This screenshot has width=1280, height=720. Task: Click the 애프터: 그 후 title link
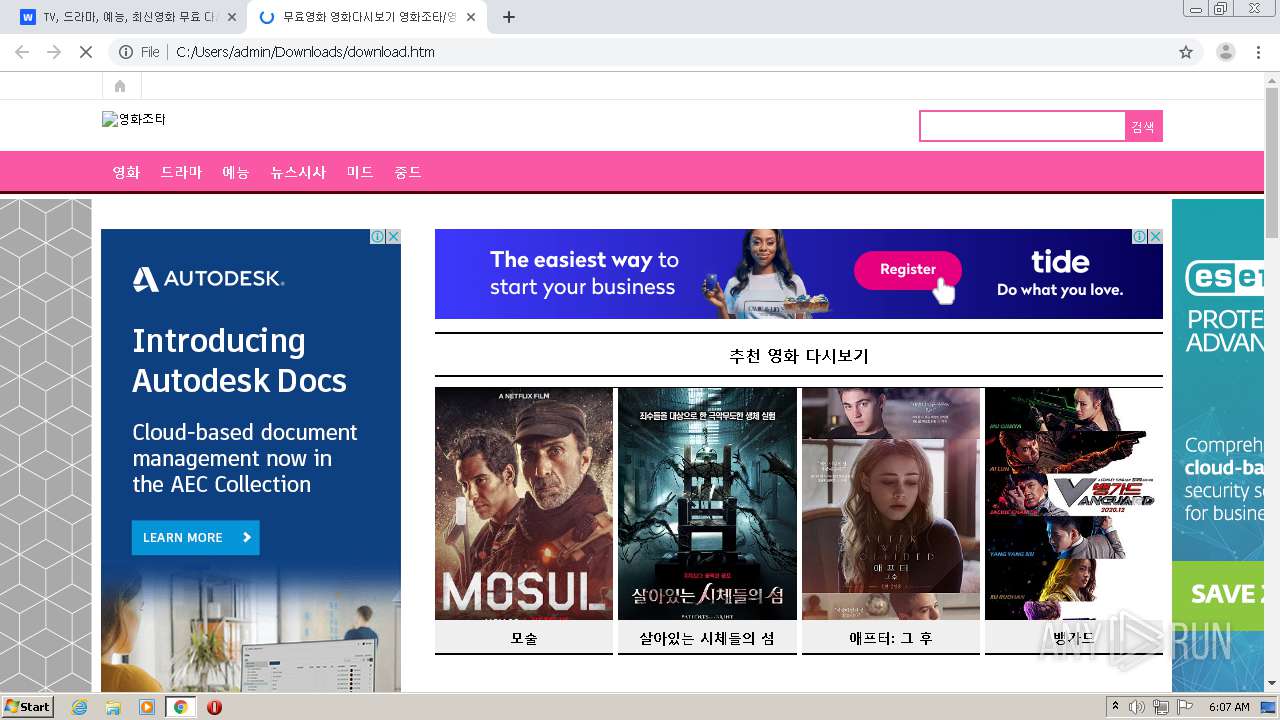click(891, 638)
